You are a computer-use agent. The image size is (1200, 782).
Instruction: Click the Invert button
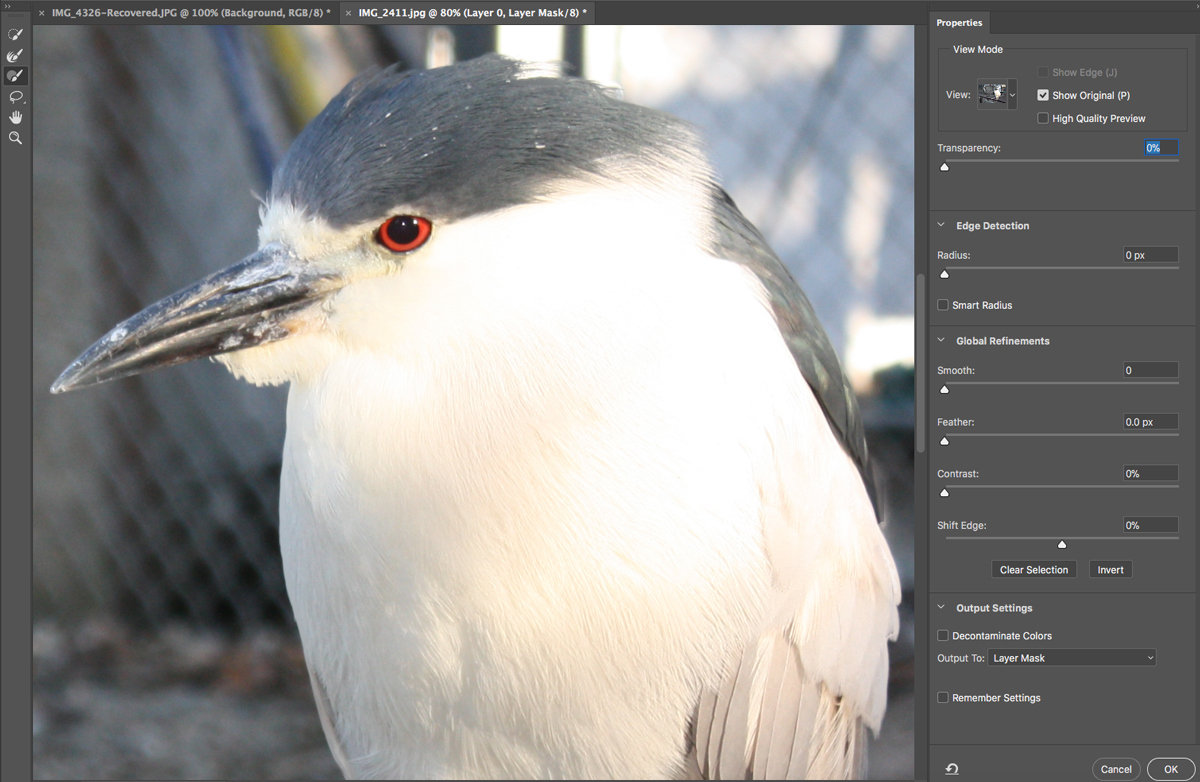point(1110,570)
